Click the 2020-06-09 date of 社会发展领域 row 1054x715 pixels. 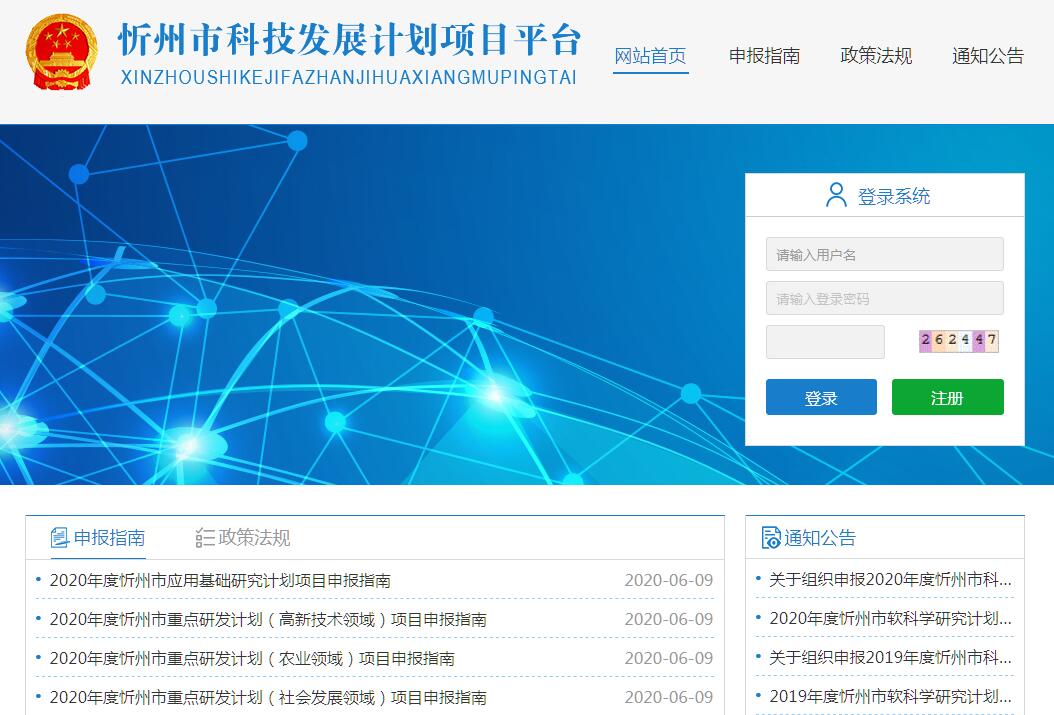[x=669, y=697]
